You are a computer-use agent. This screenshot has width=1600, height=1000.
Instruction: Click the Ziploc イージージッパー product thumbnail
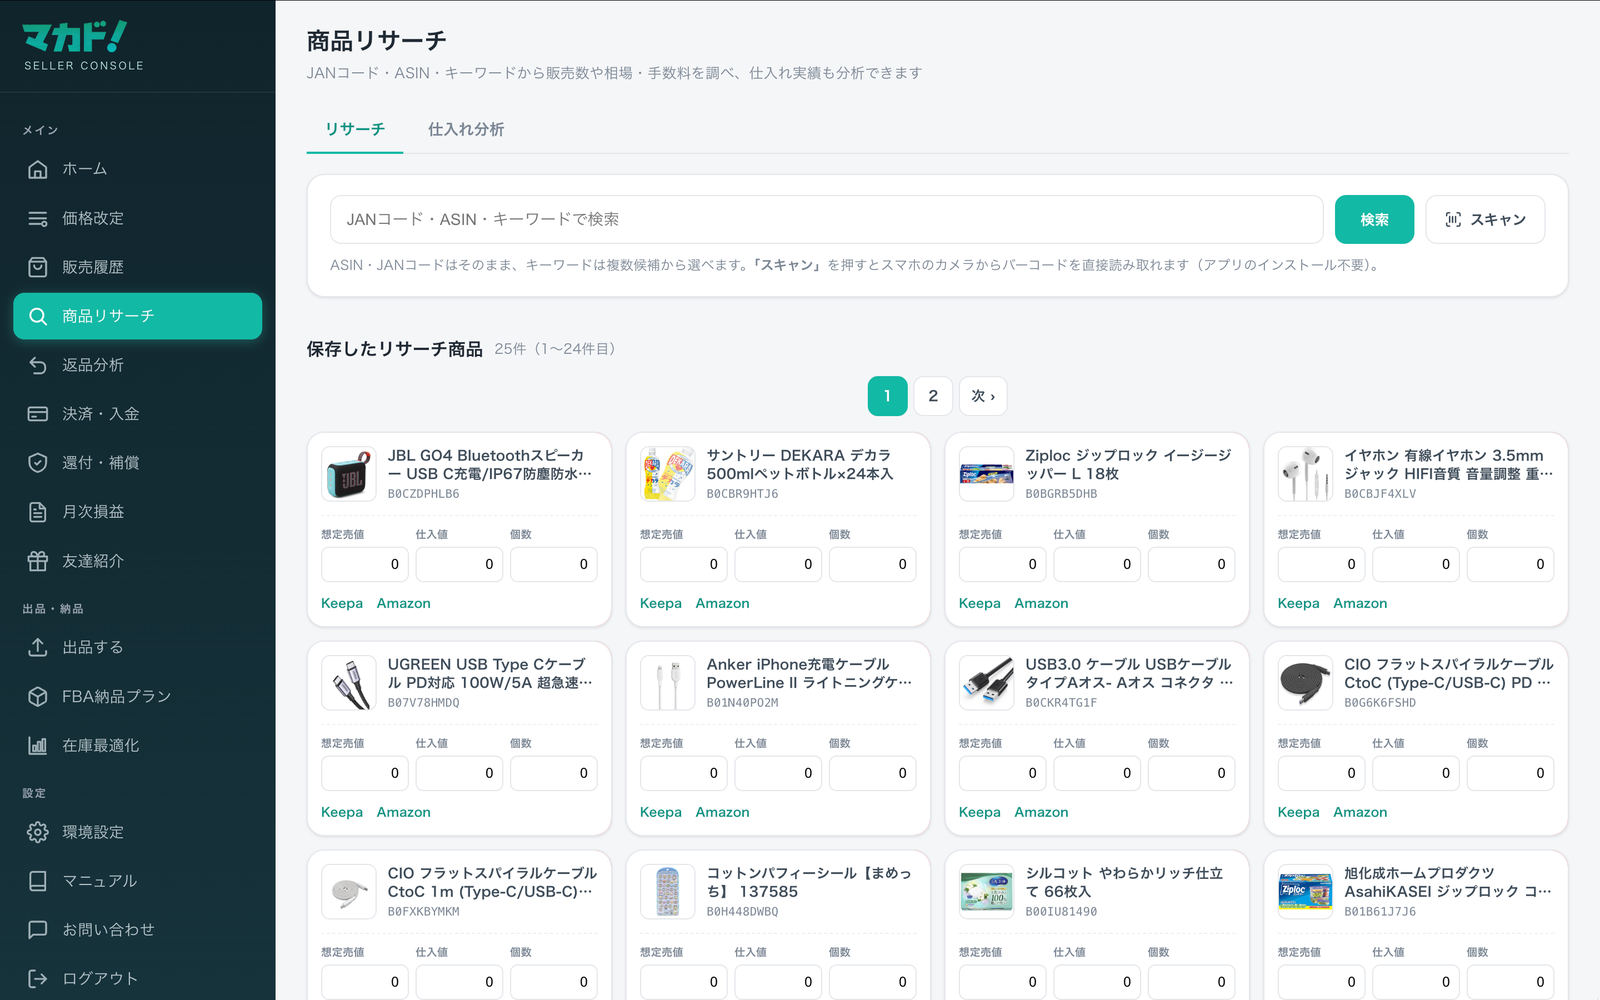987,474
